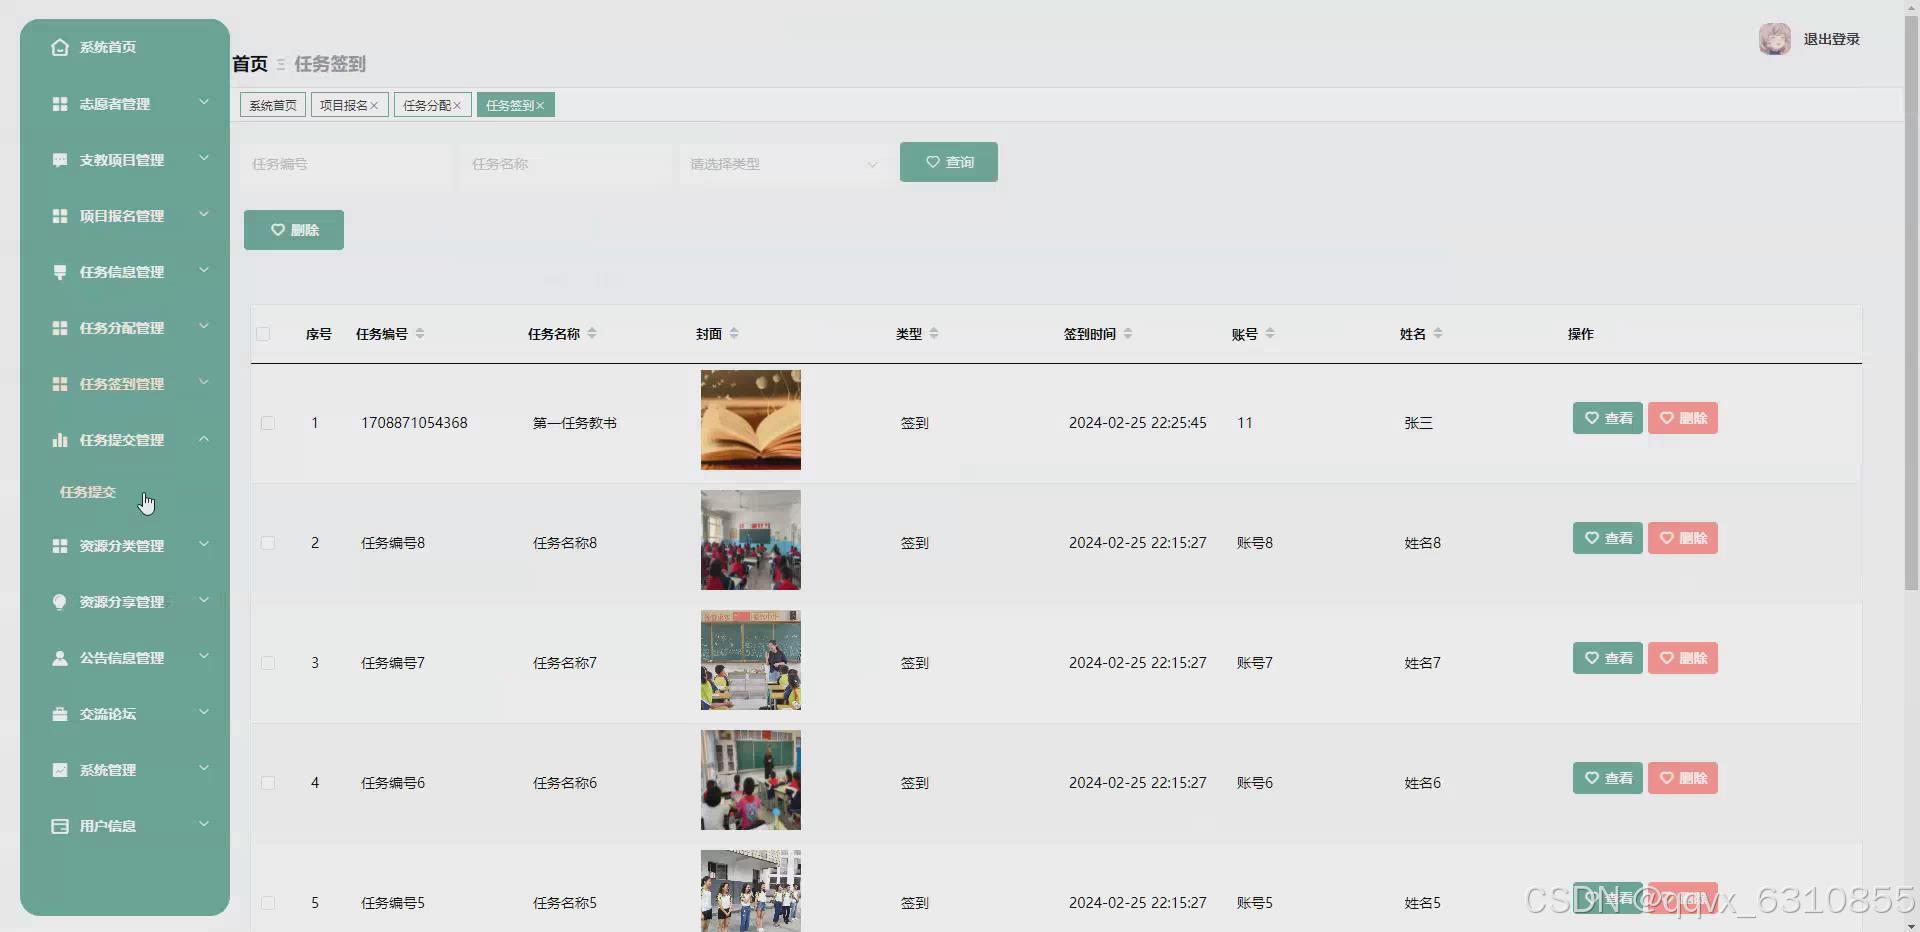Click the grid icon beside 任务签到管理
1920x932 pixels.
(x=60, y=384)
